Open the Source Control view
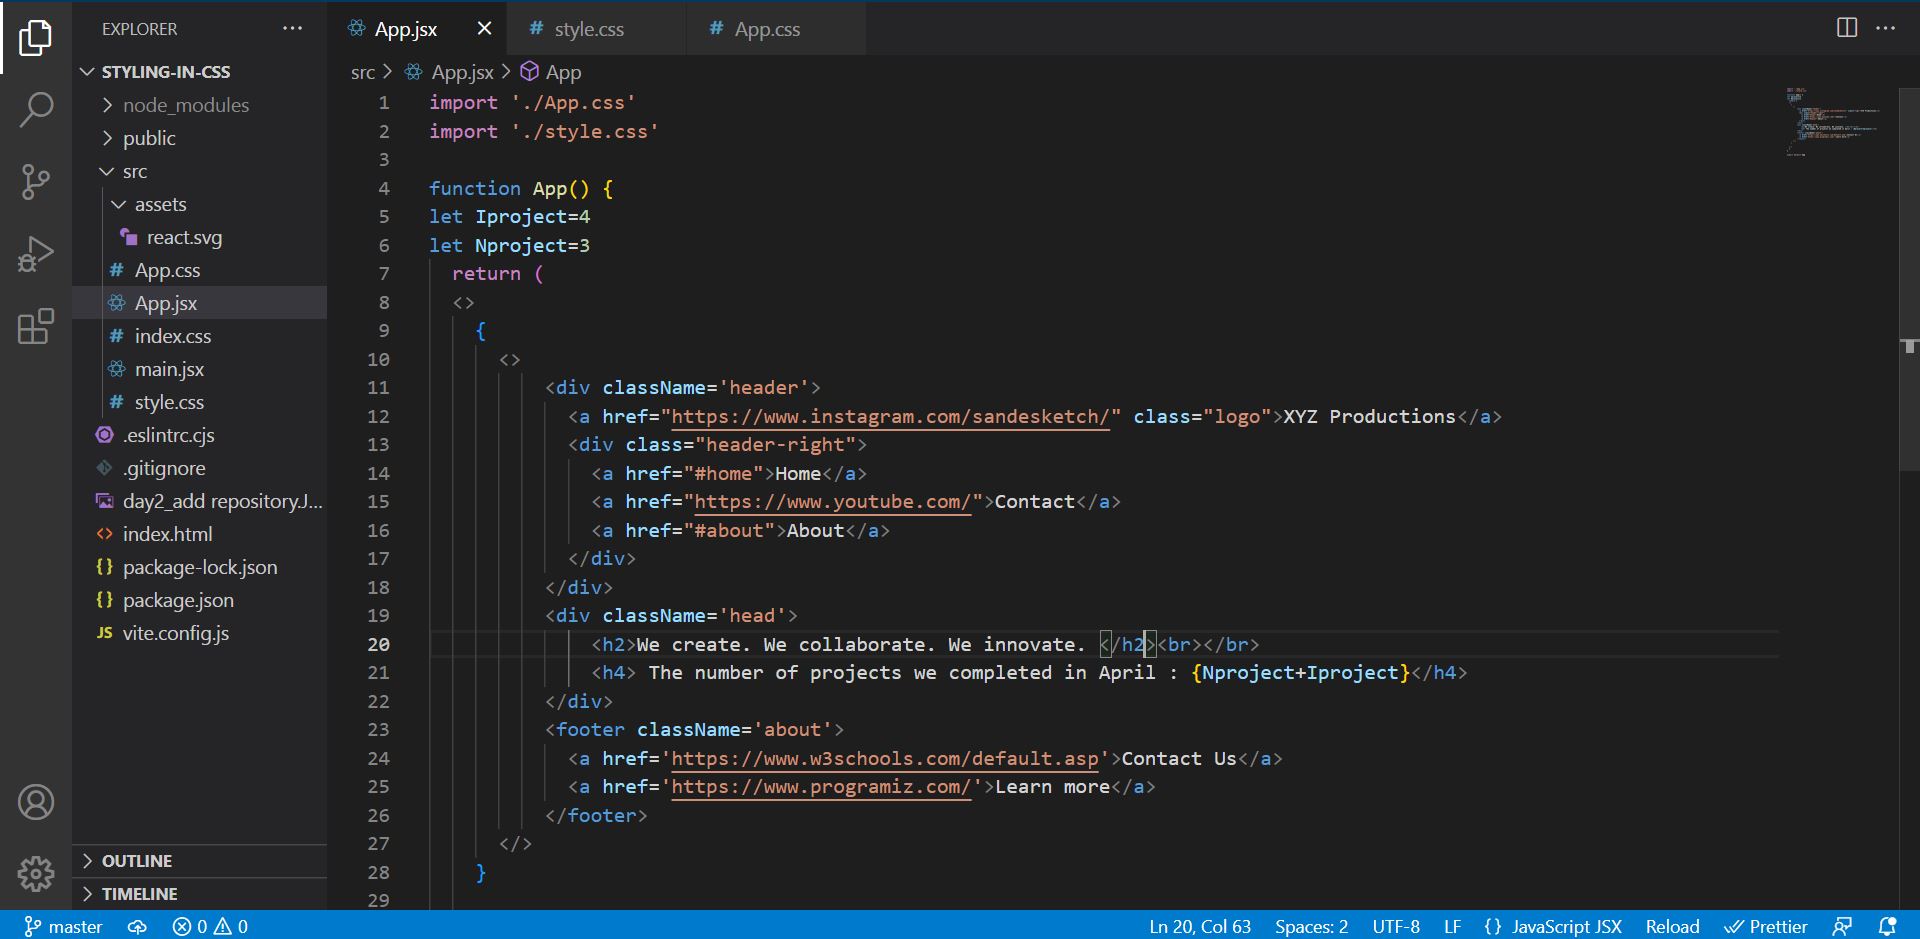The image size is (1920, 939). [36, 182]
